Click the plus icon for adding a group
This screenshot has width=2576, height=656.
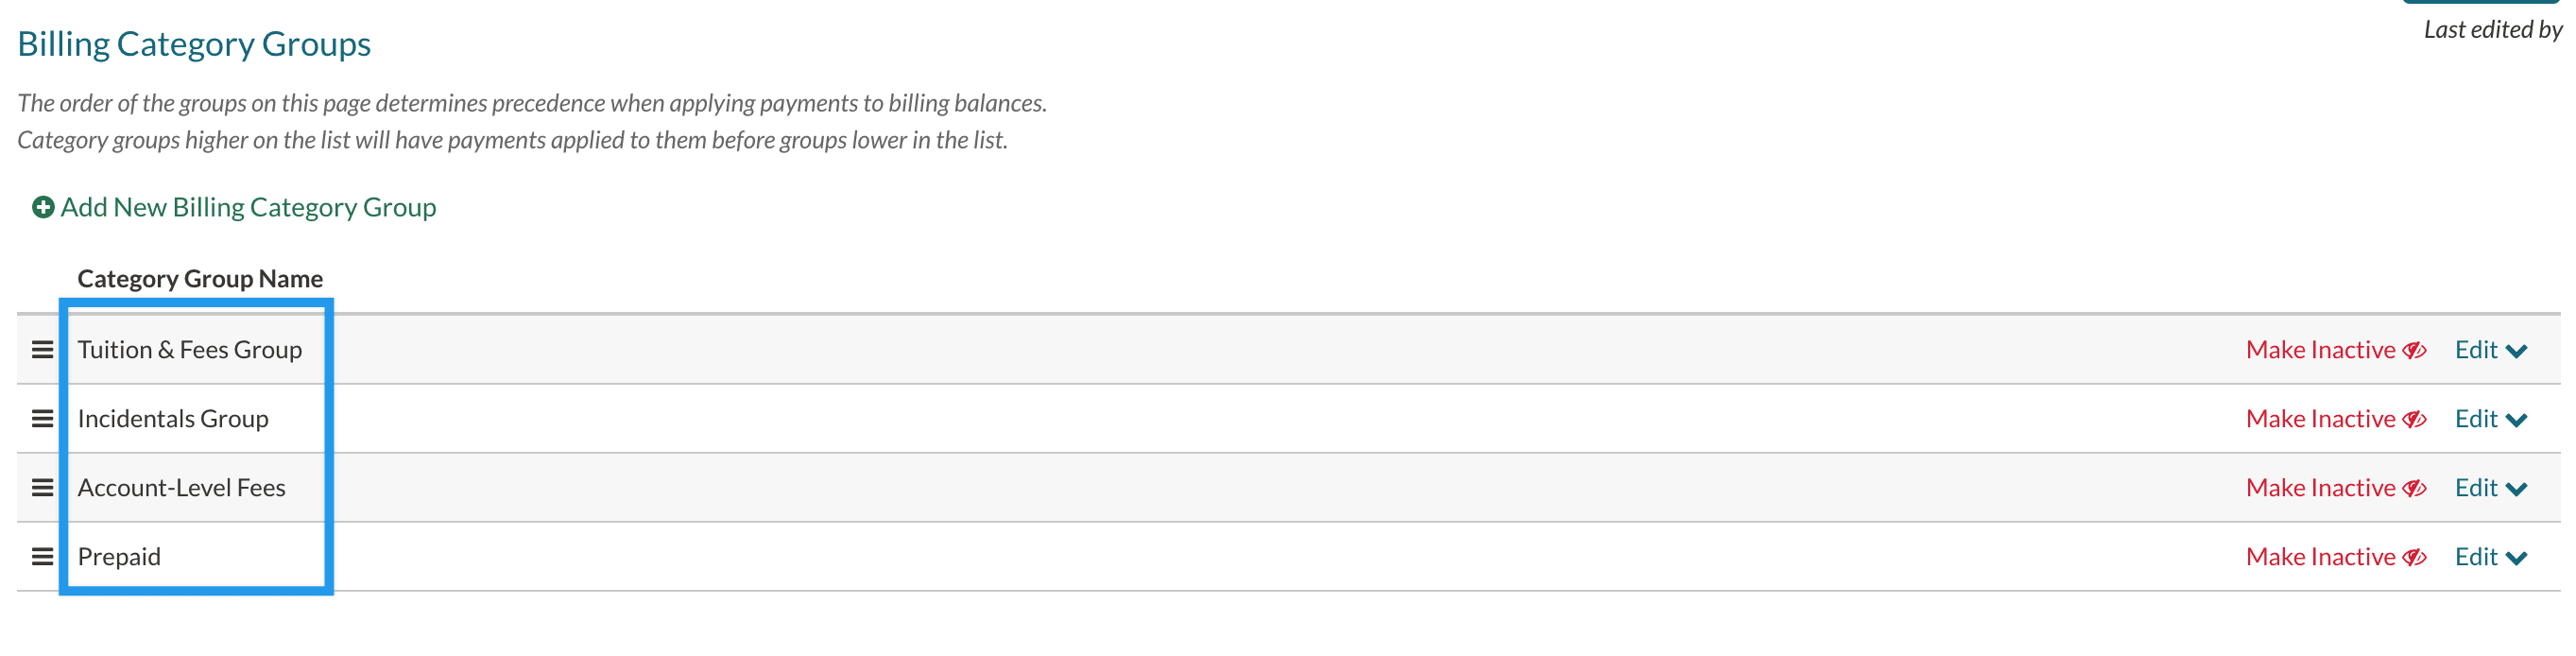click(x=43, y=207)
